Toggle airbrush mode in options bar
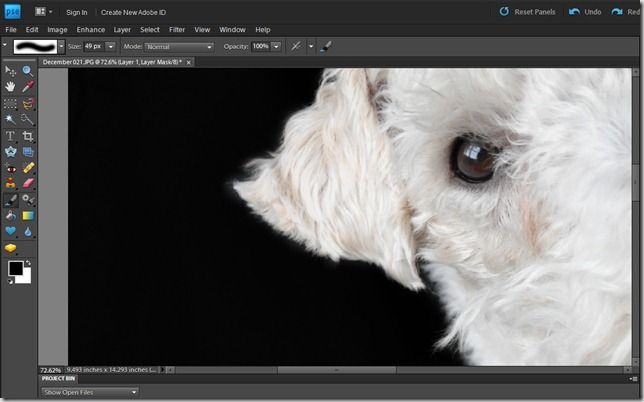 [296, 46]
